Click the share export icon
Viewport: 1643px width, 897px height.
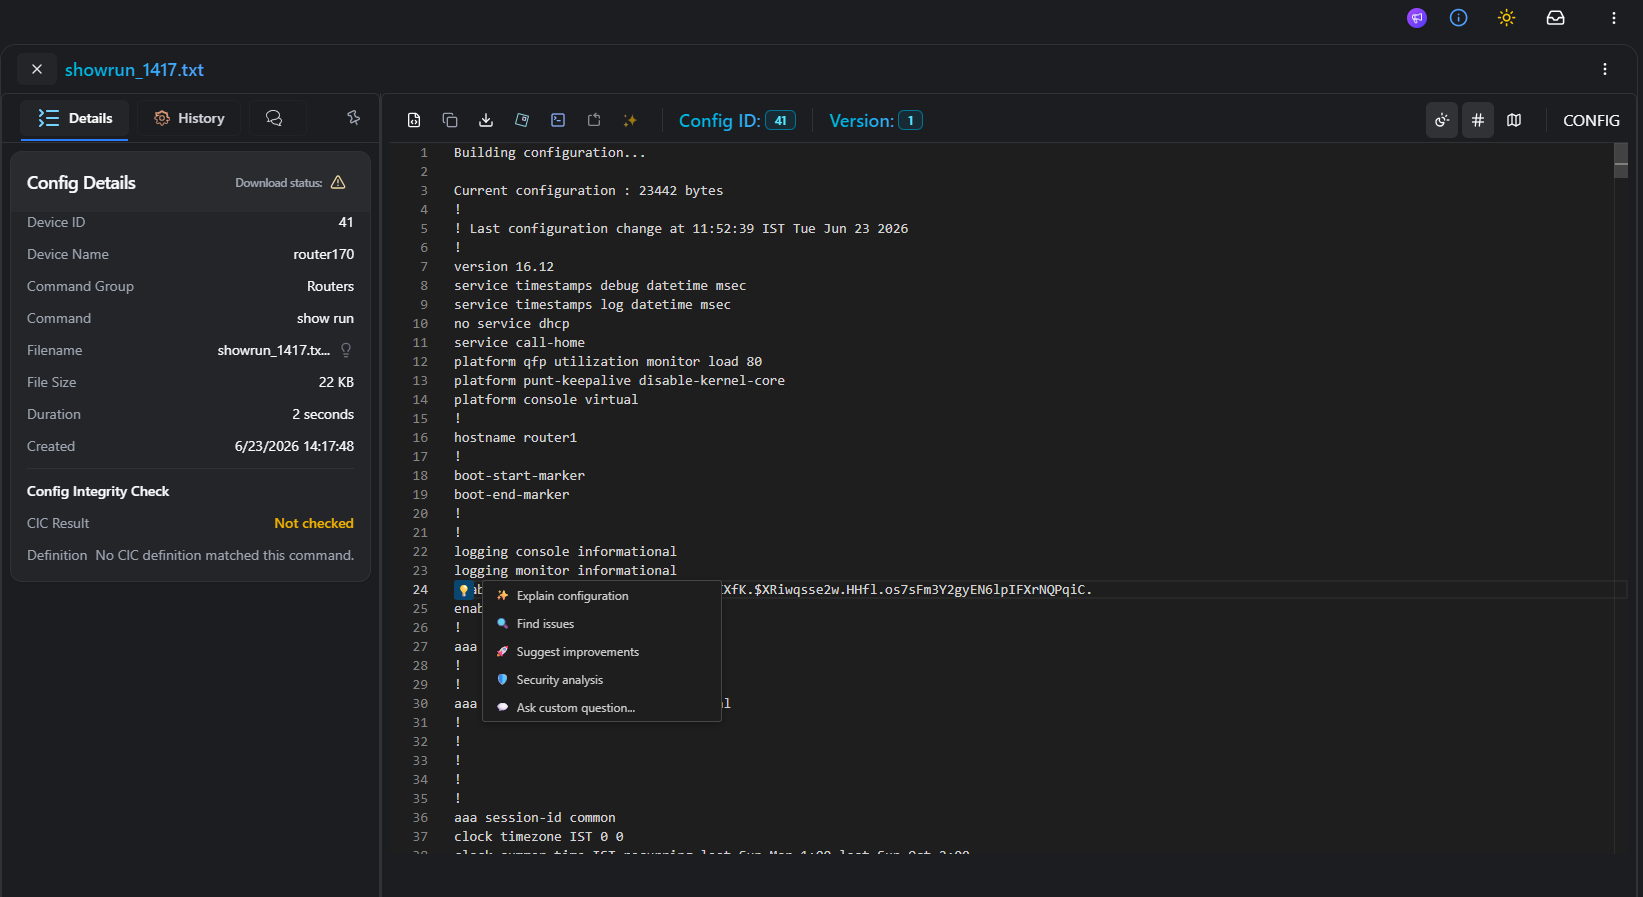pyautogui.click(x=594, y=120)
